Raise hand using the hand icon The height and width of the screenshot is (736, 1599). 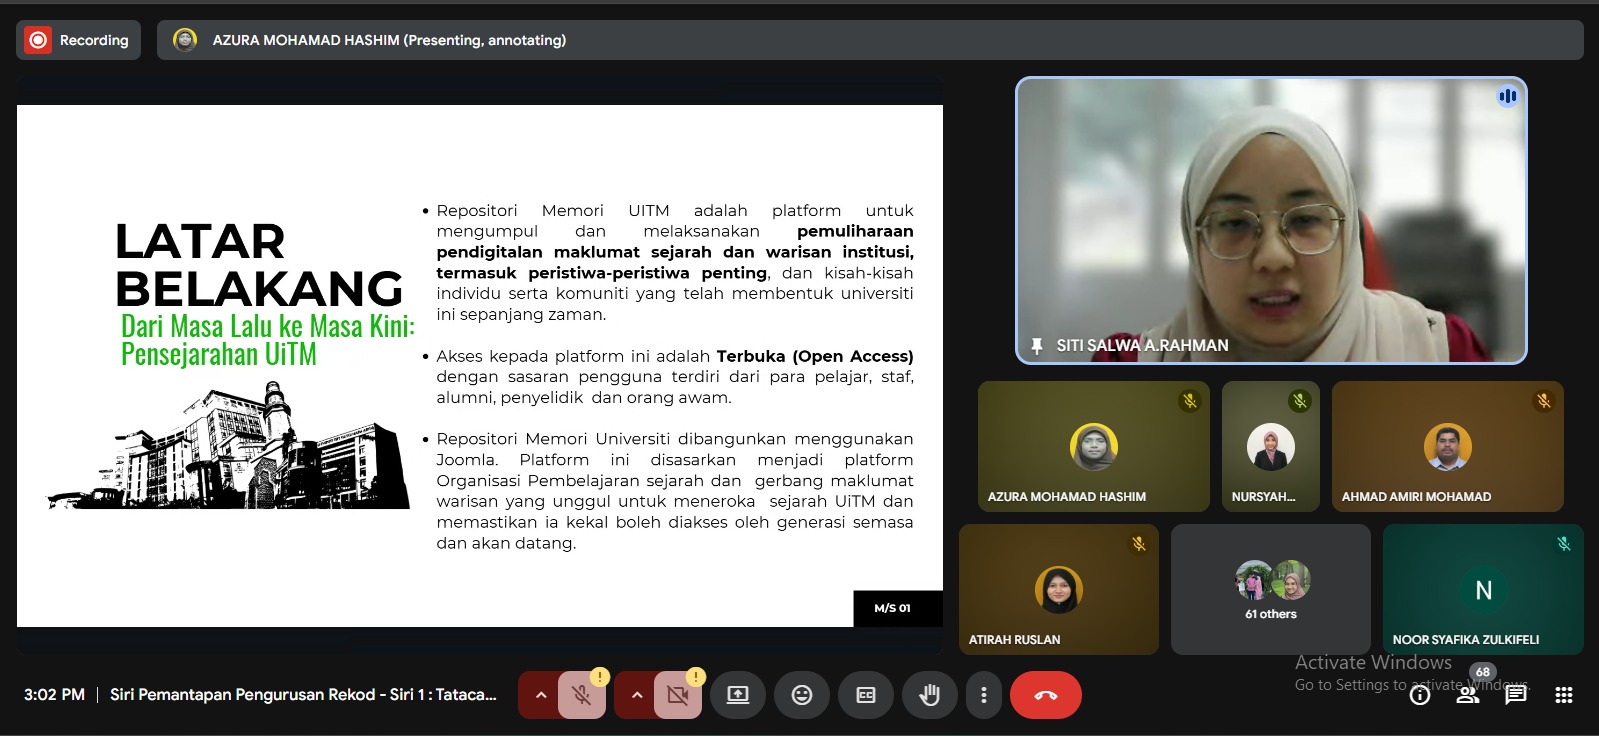[929, 695]
